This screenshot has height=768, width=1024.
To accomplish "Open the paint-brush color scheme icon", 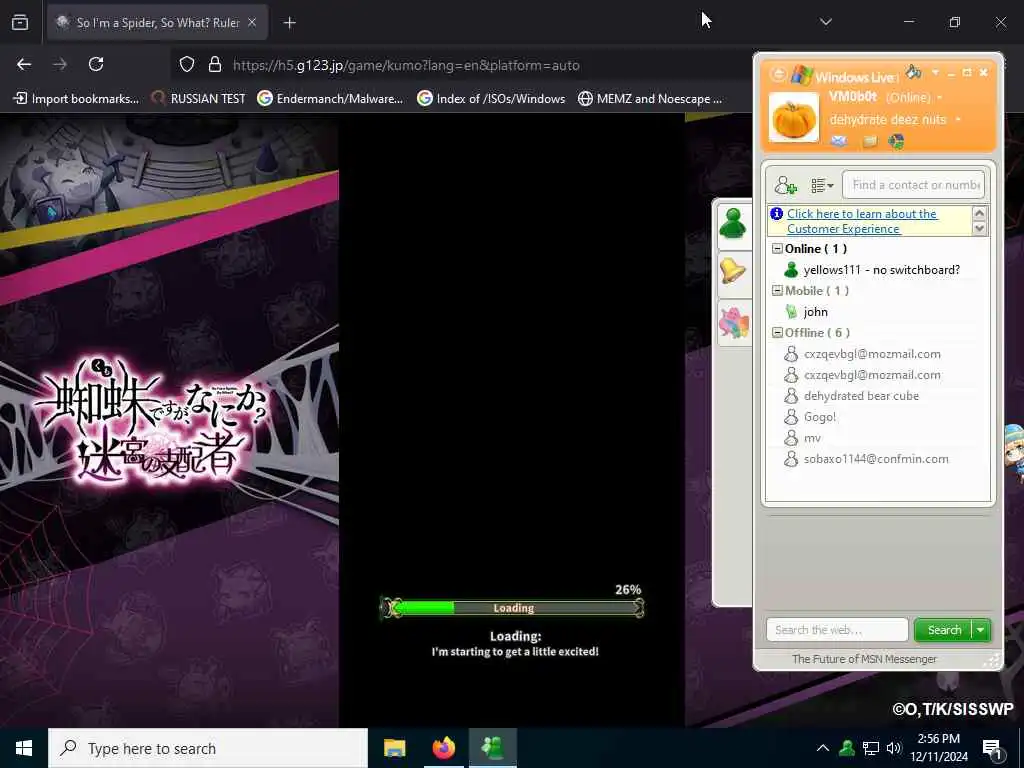I will coord(914,71).
